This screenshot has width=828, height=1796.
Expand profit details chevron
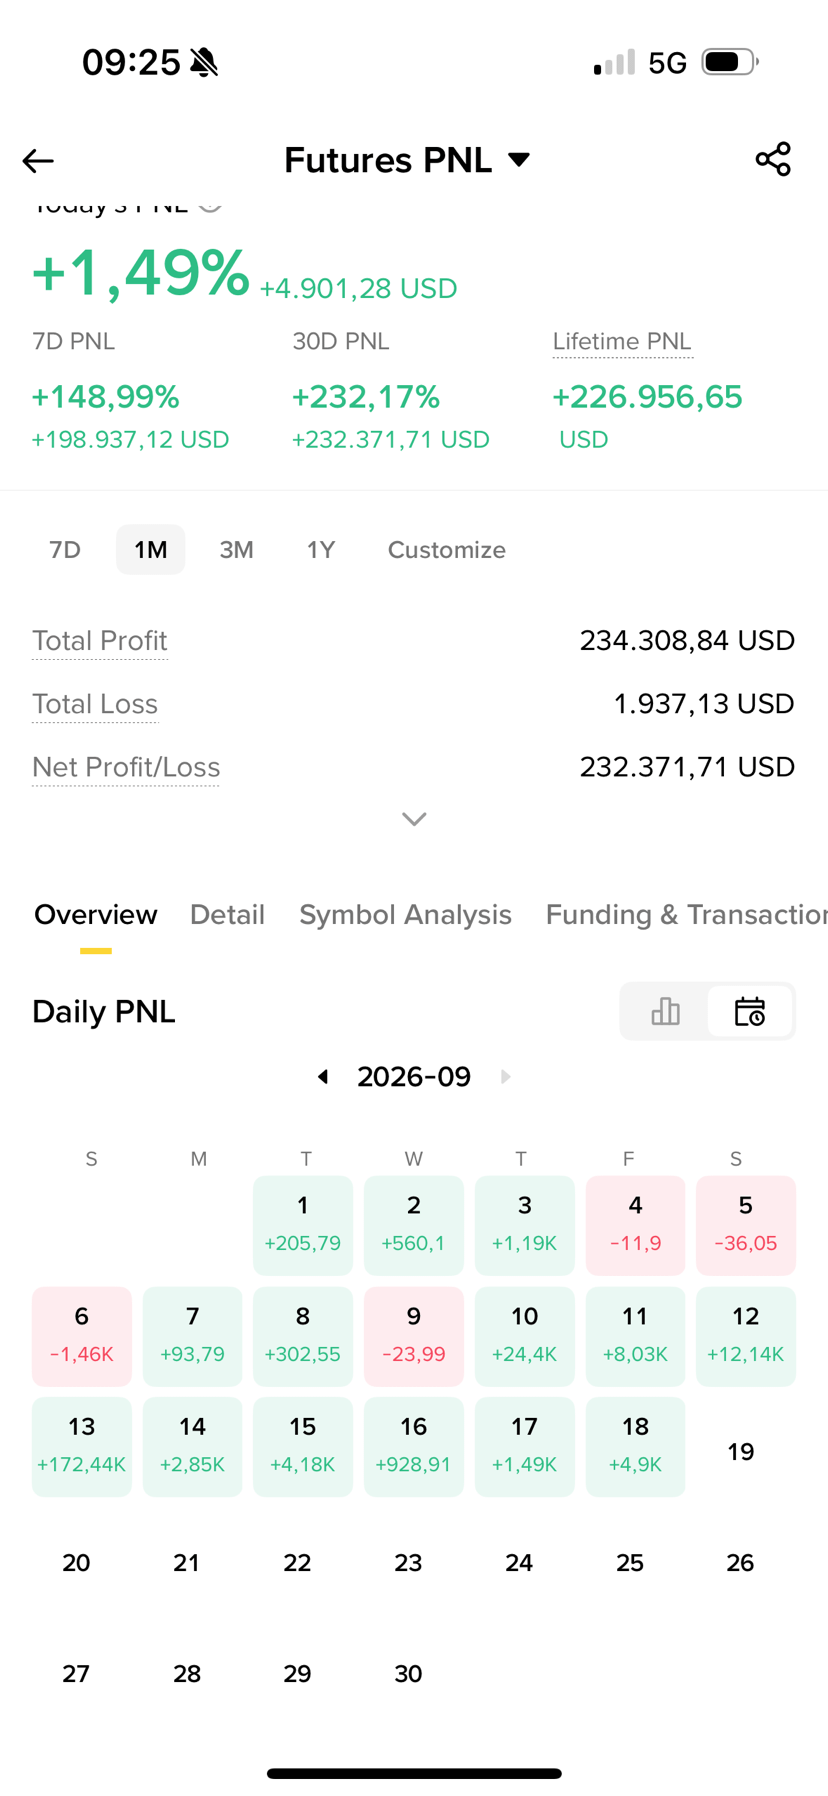click(x=414, y=819)
